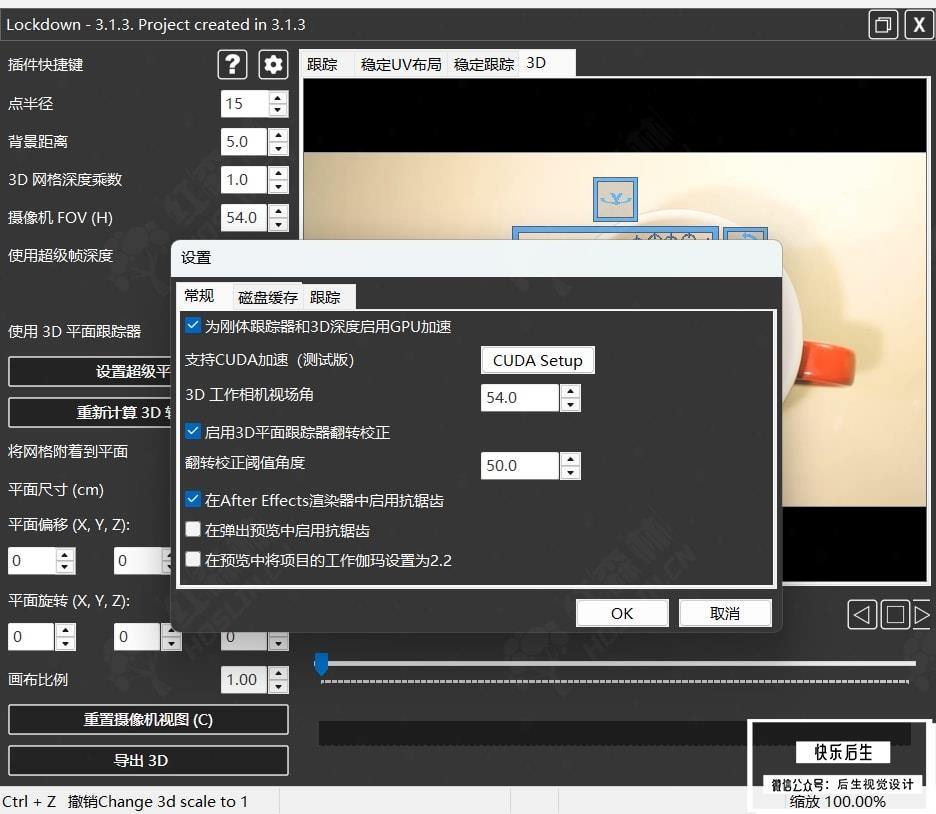Decrease 摄像机 FOV (H) value
The height and width of the screenshot is (814, 936).
(x=278, y=225)
